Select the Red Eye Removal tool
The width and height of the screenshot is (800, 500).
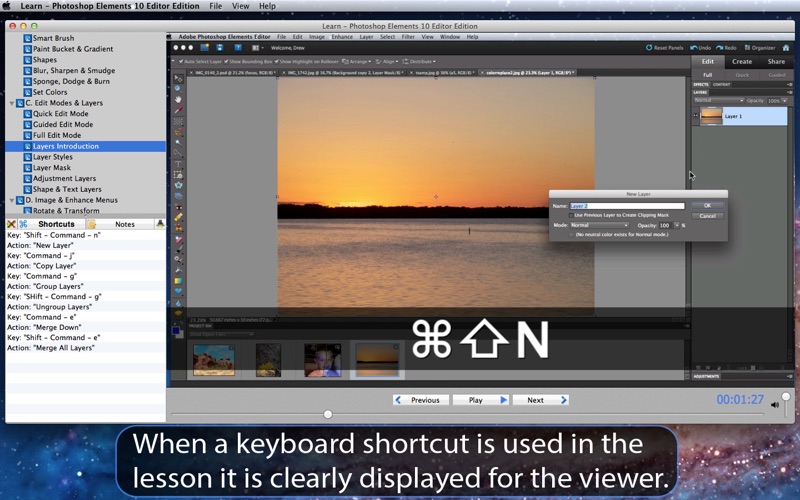178,207
